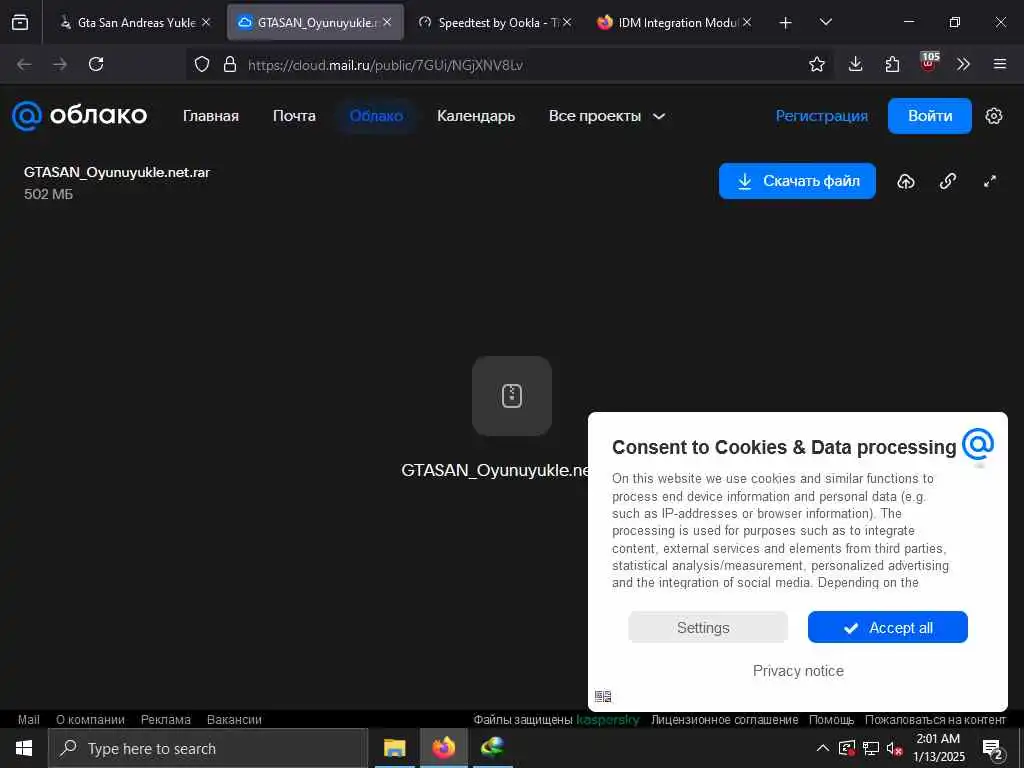Viewport: 1024px width, 768px height.
Task: Click the Регистрация link
Action: pos(822,116)
